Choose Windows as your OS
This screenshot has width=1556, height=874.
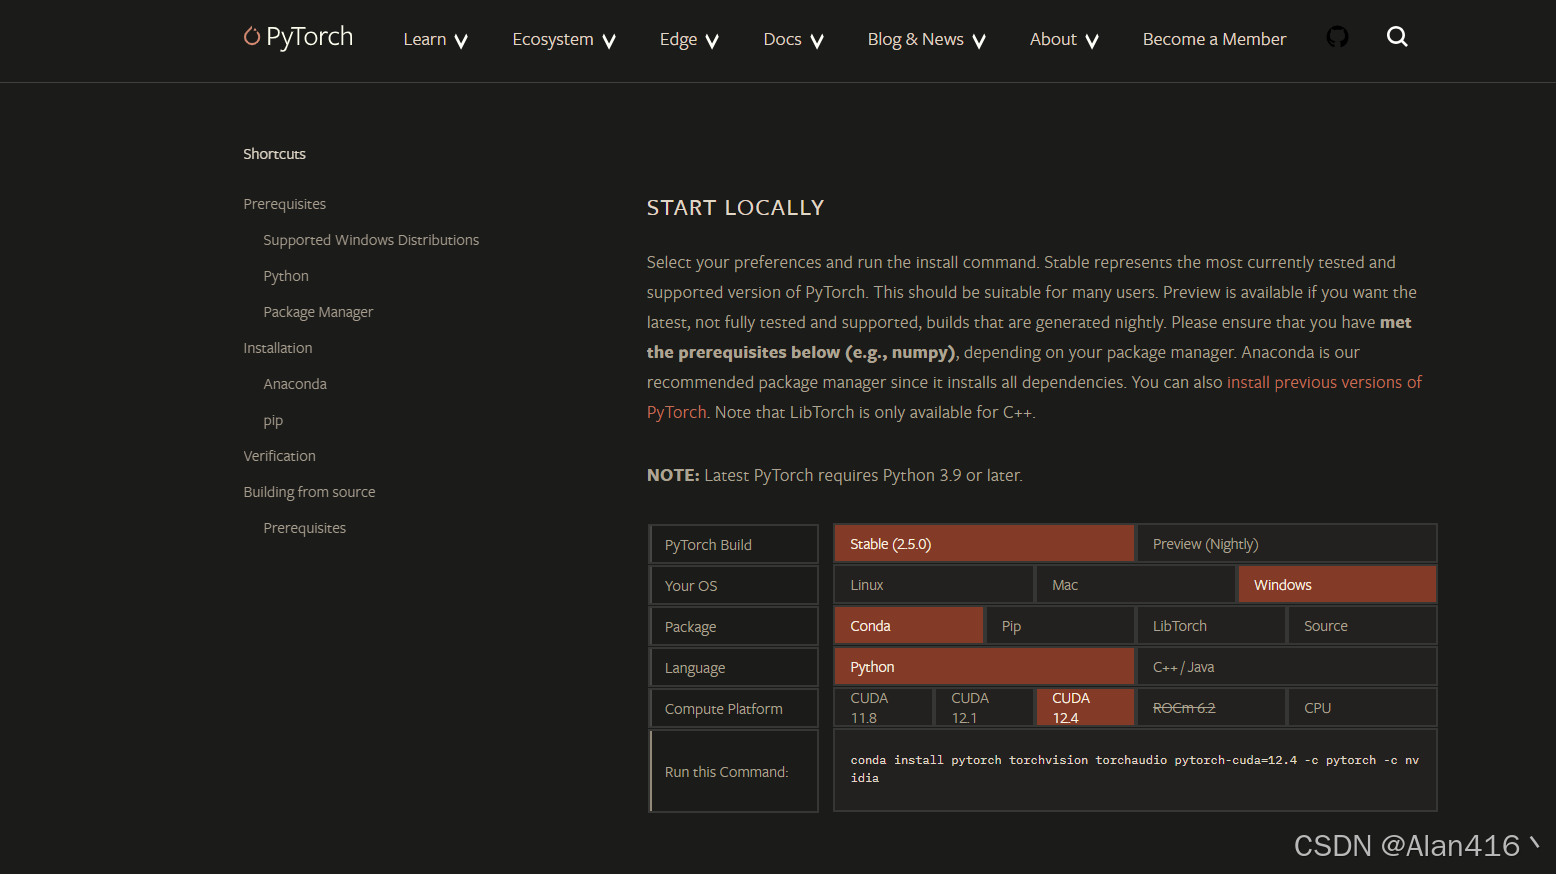click(x=1338, y=585)
